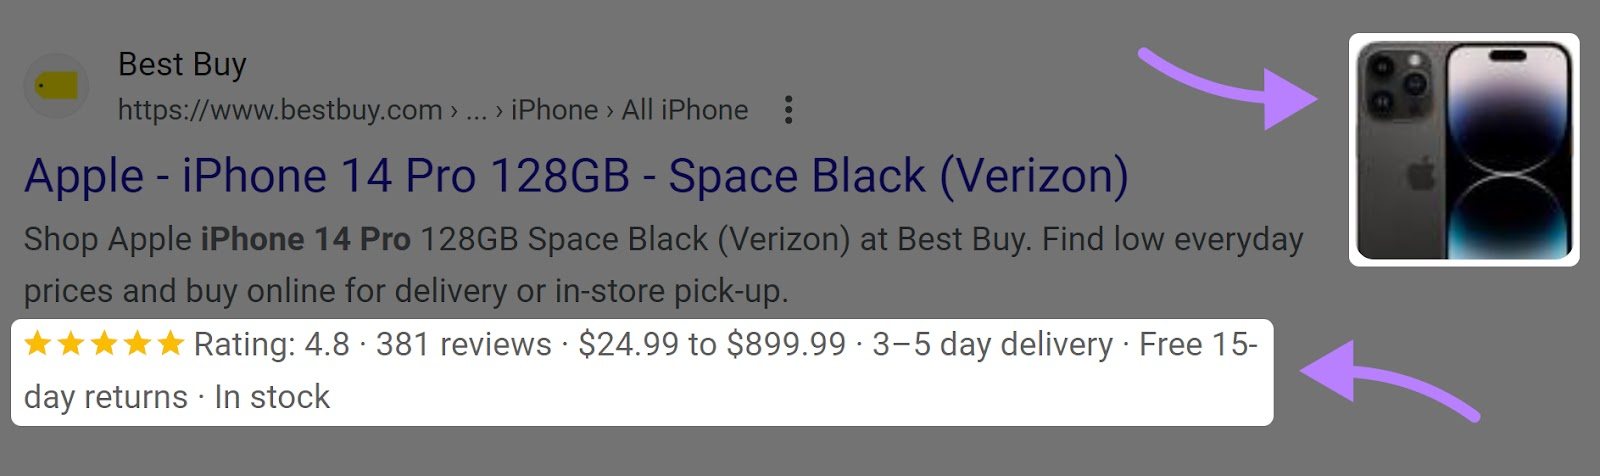1600x476 pixels.
Task: Click the $24.99 to $899.99 price range
Action: (712, 345)
